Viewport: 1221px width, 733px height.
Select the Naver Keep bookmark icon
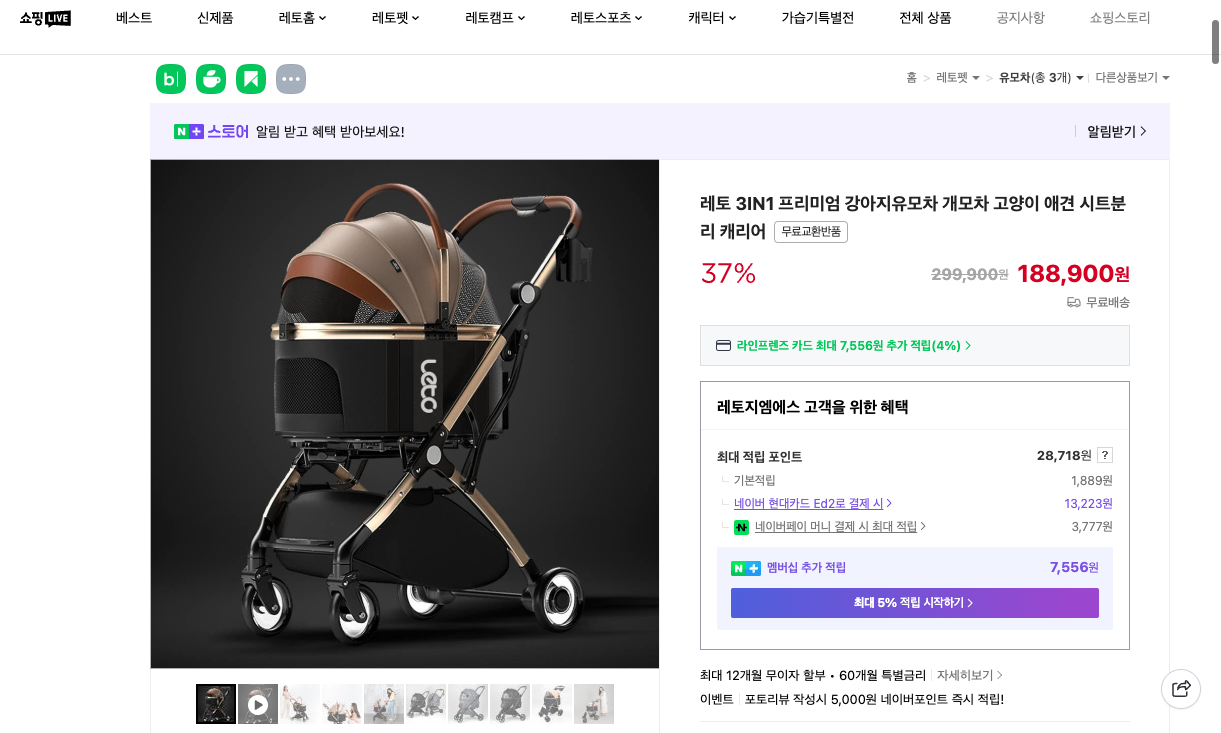(x=250, y=78)
